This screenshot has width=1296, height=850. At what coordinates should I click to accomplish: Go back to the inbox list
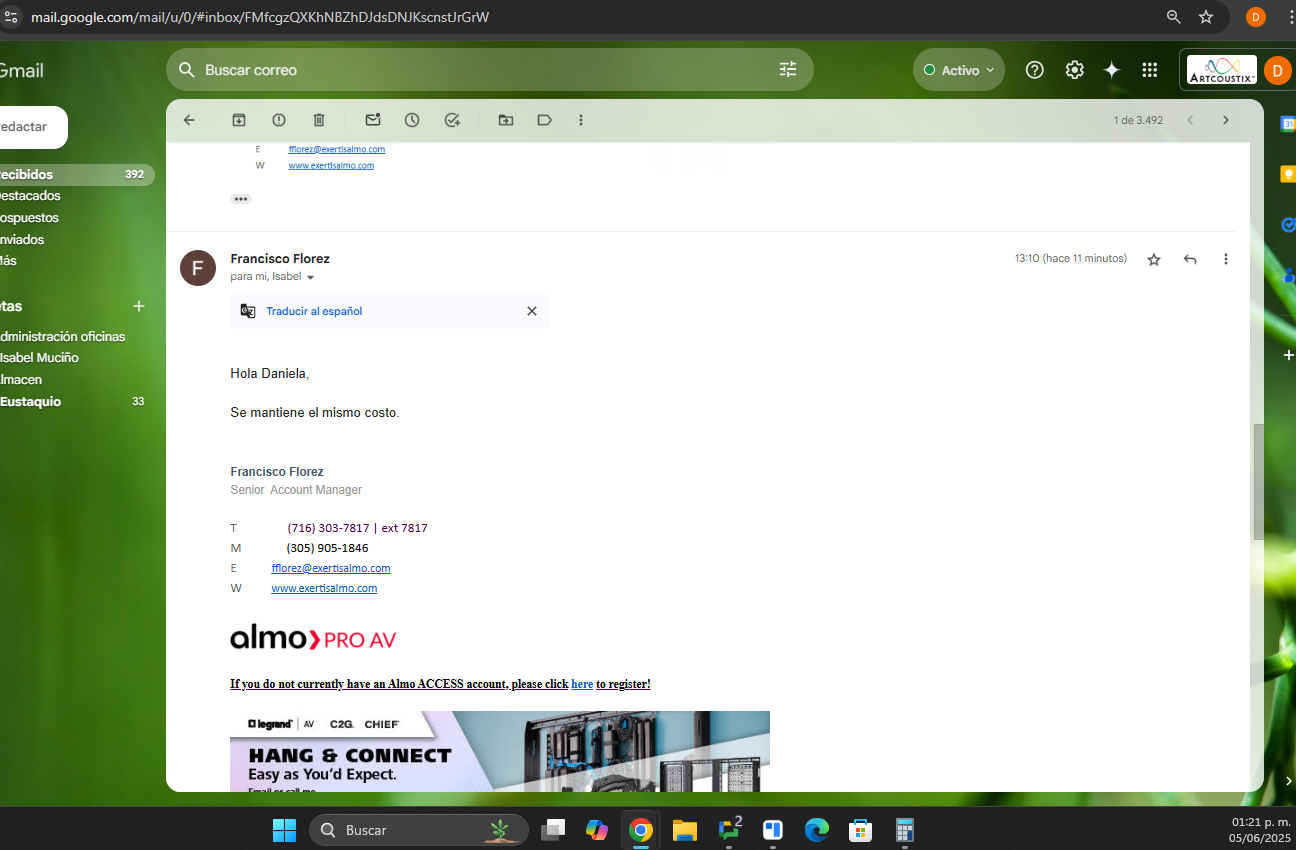189,120
